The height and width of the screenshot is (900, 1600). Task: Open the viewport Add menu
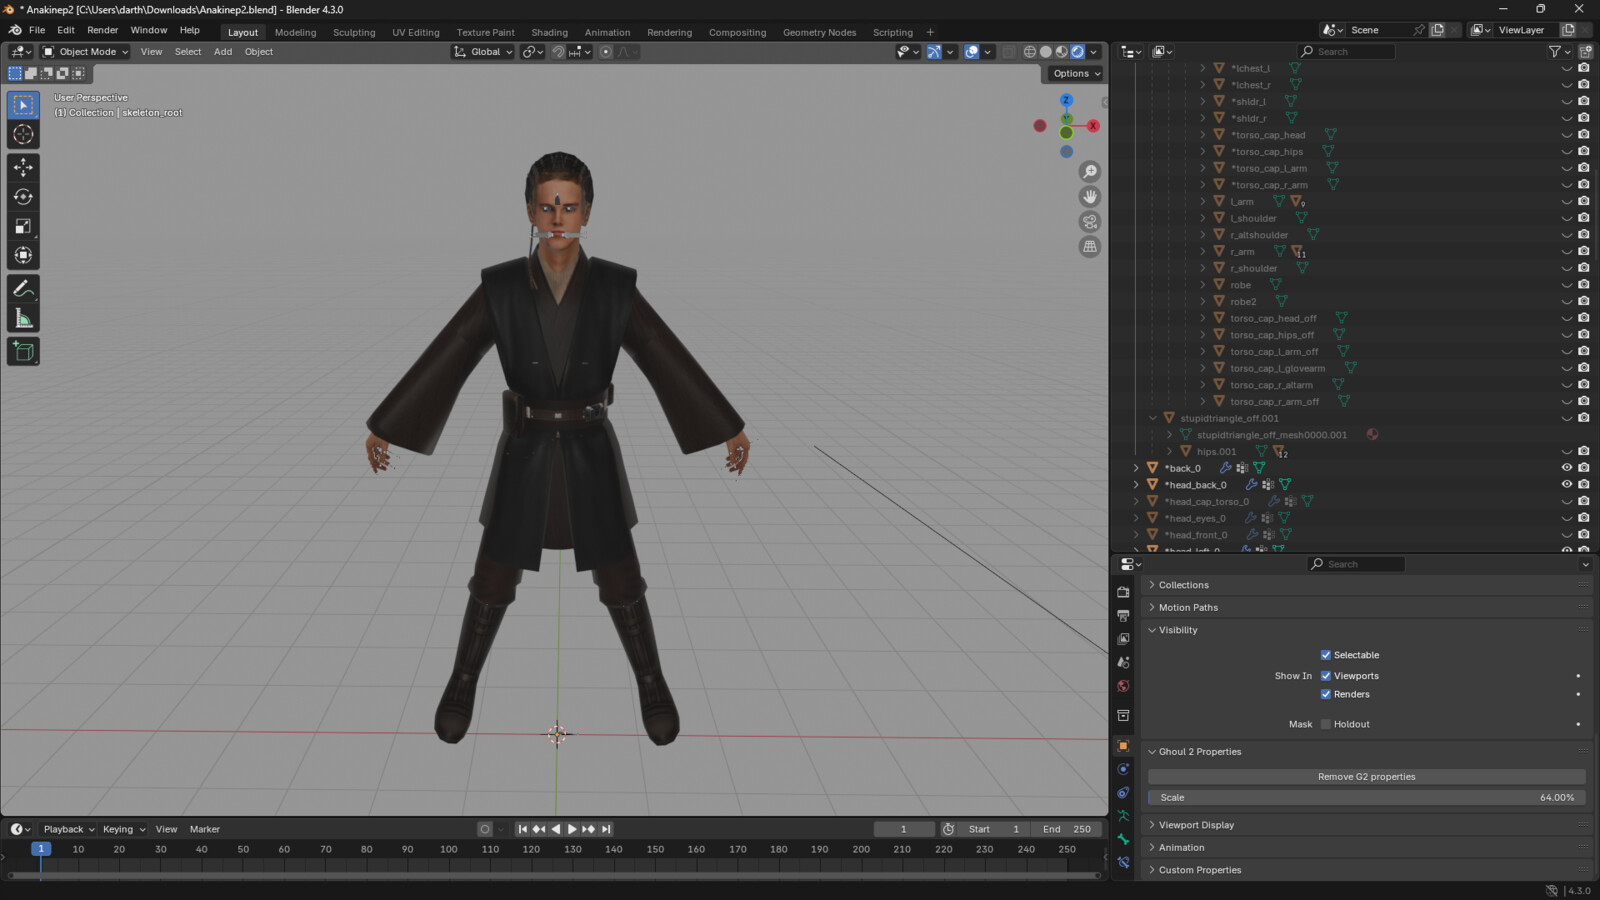(x=223, y=52)
